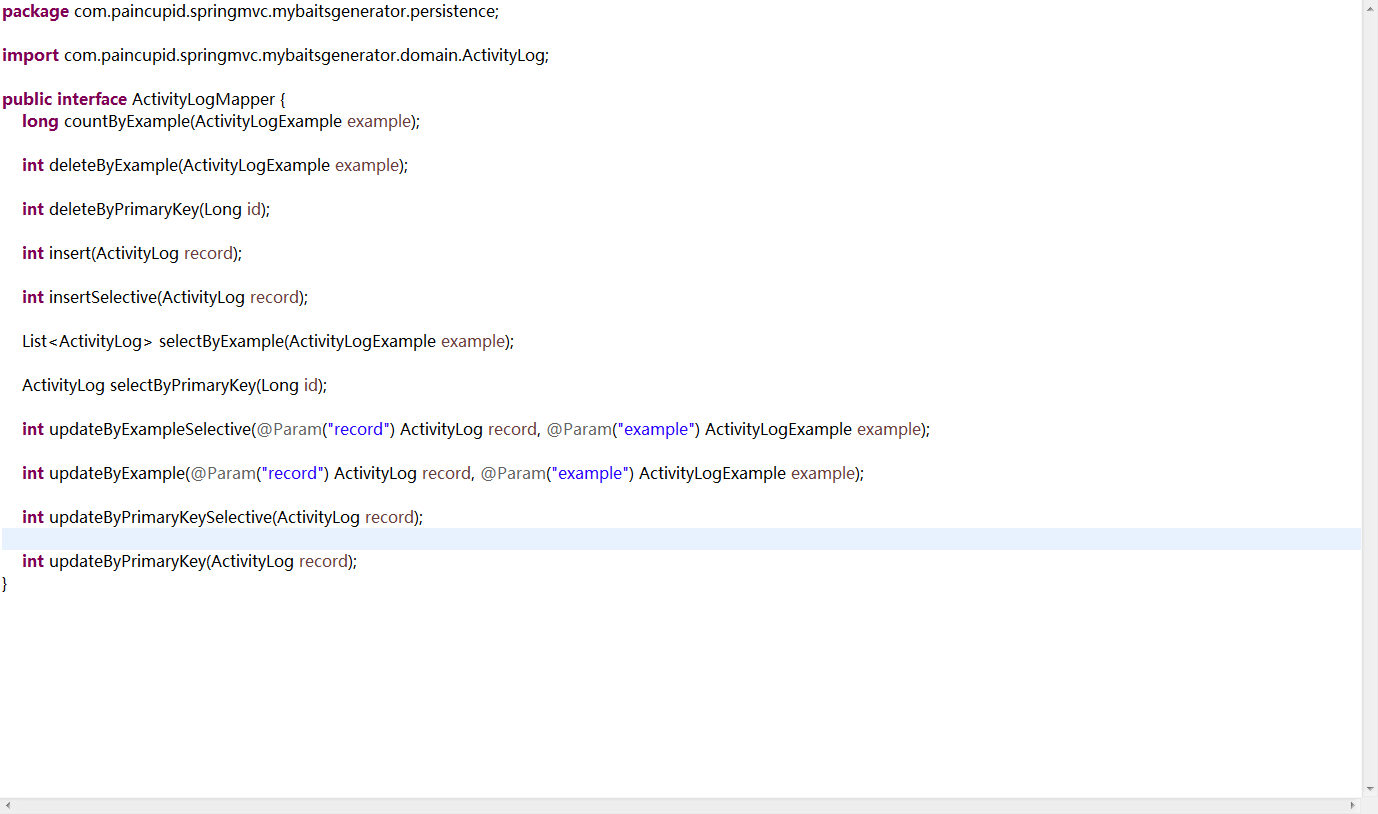
Task: Click the horizontal scrollbar's left arrow
Action: coord(7,806)
